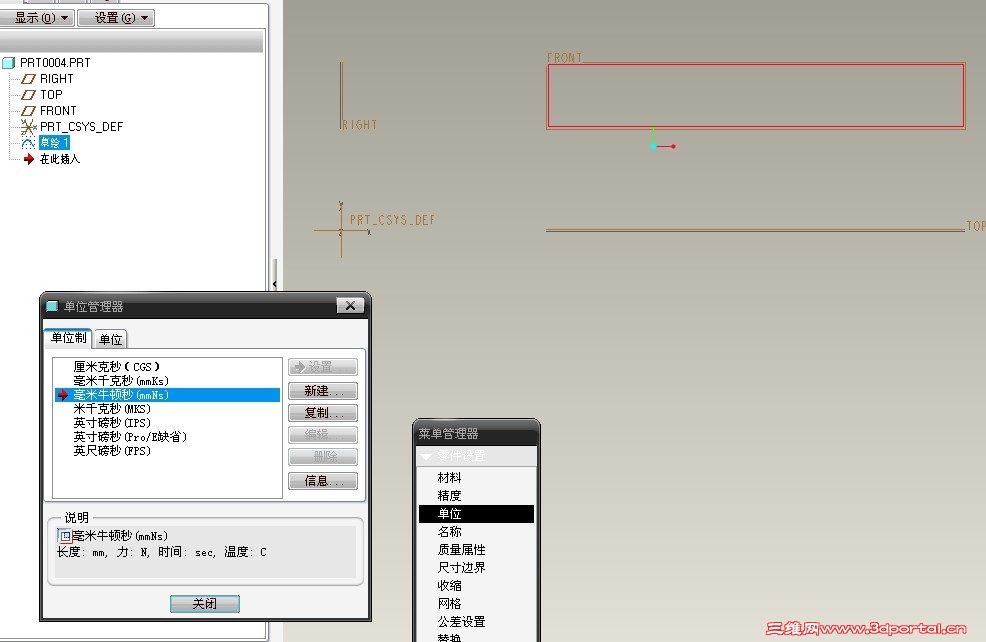Click the unit system icon in 说明 box
986x642 pixels.
pos(65,536)
